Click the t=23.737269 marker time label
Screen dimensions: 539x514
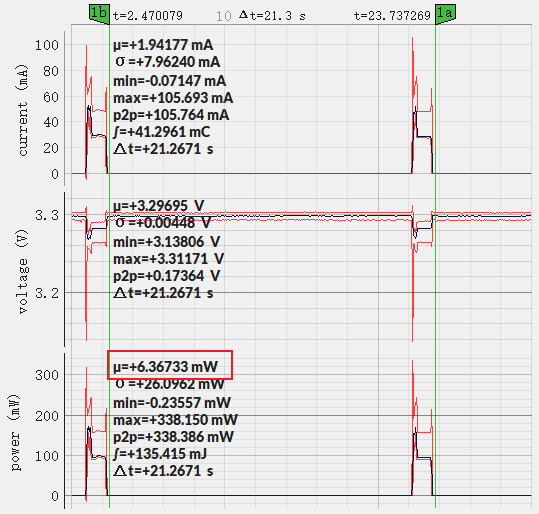pos(392,16)
